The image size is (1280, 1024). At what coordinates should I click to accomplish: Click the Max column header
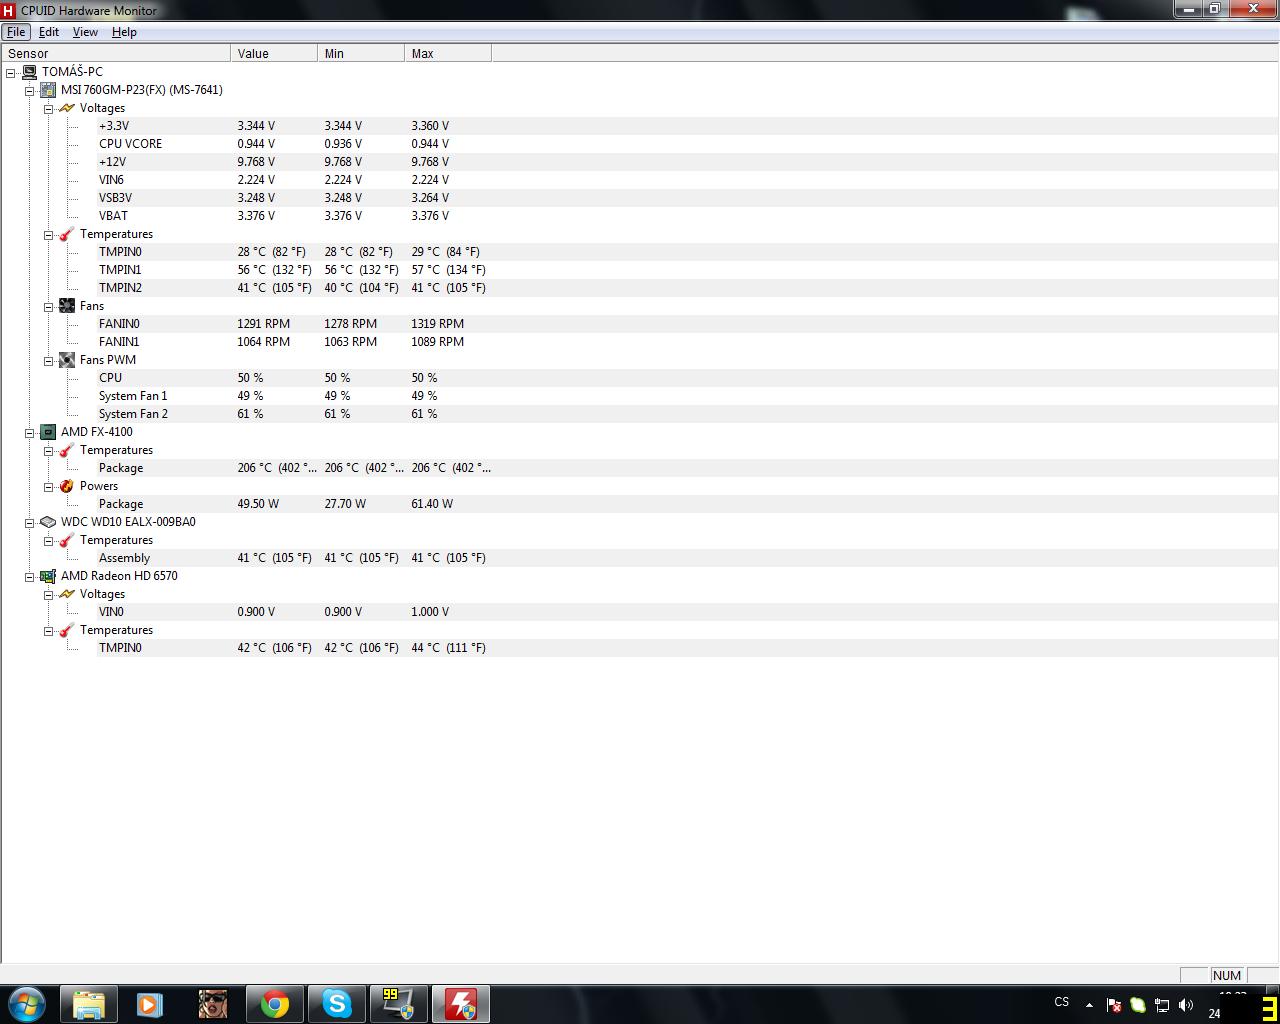[448, 53]
